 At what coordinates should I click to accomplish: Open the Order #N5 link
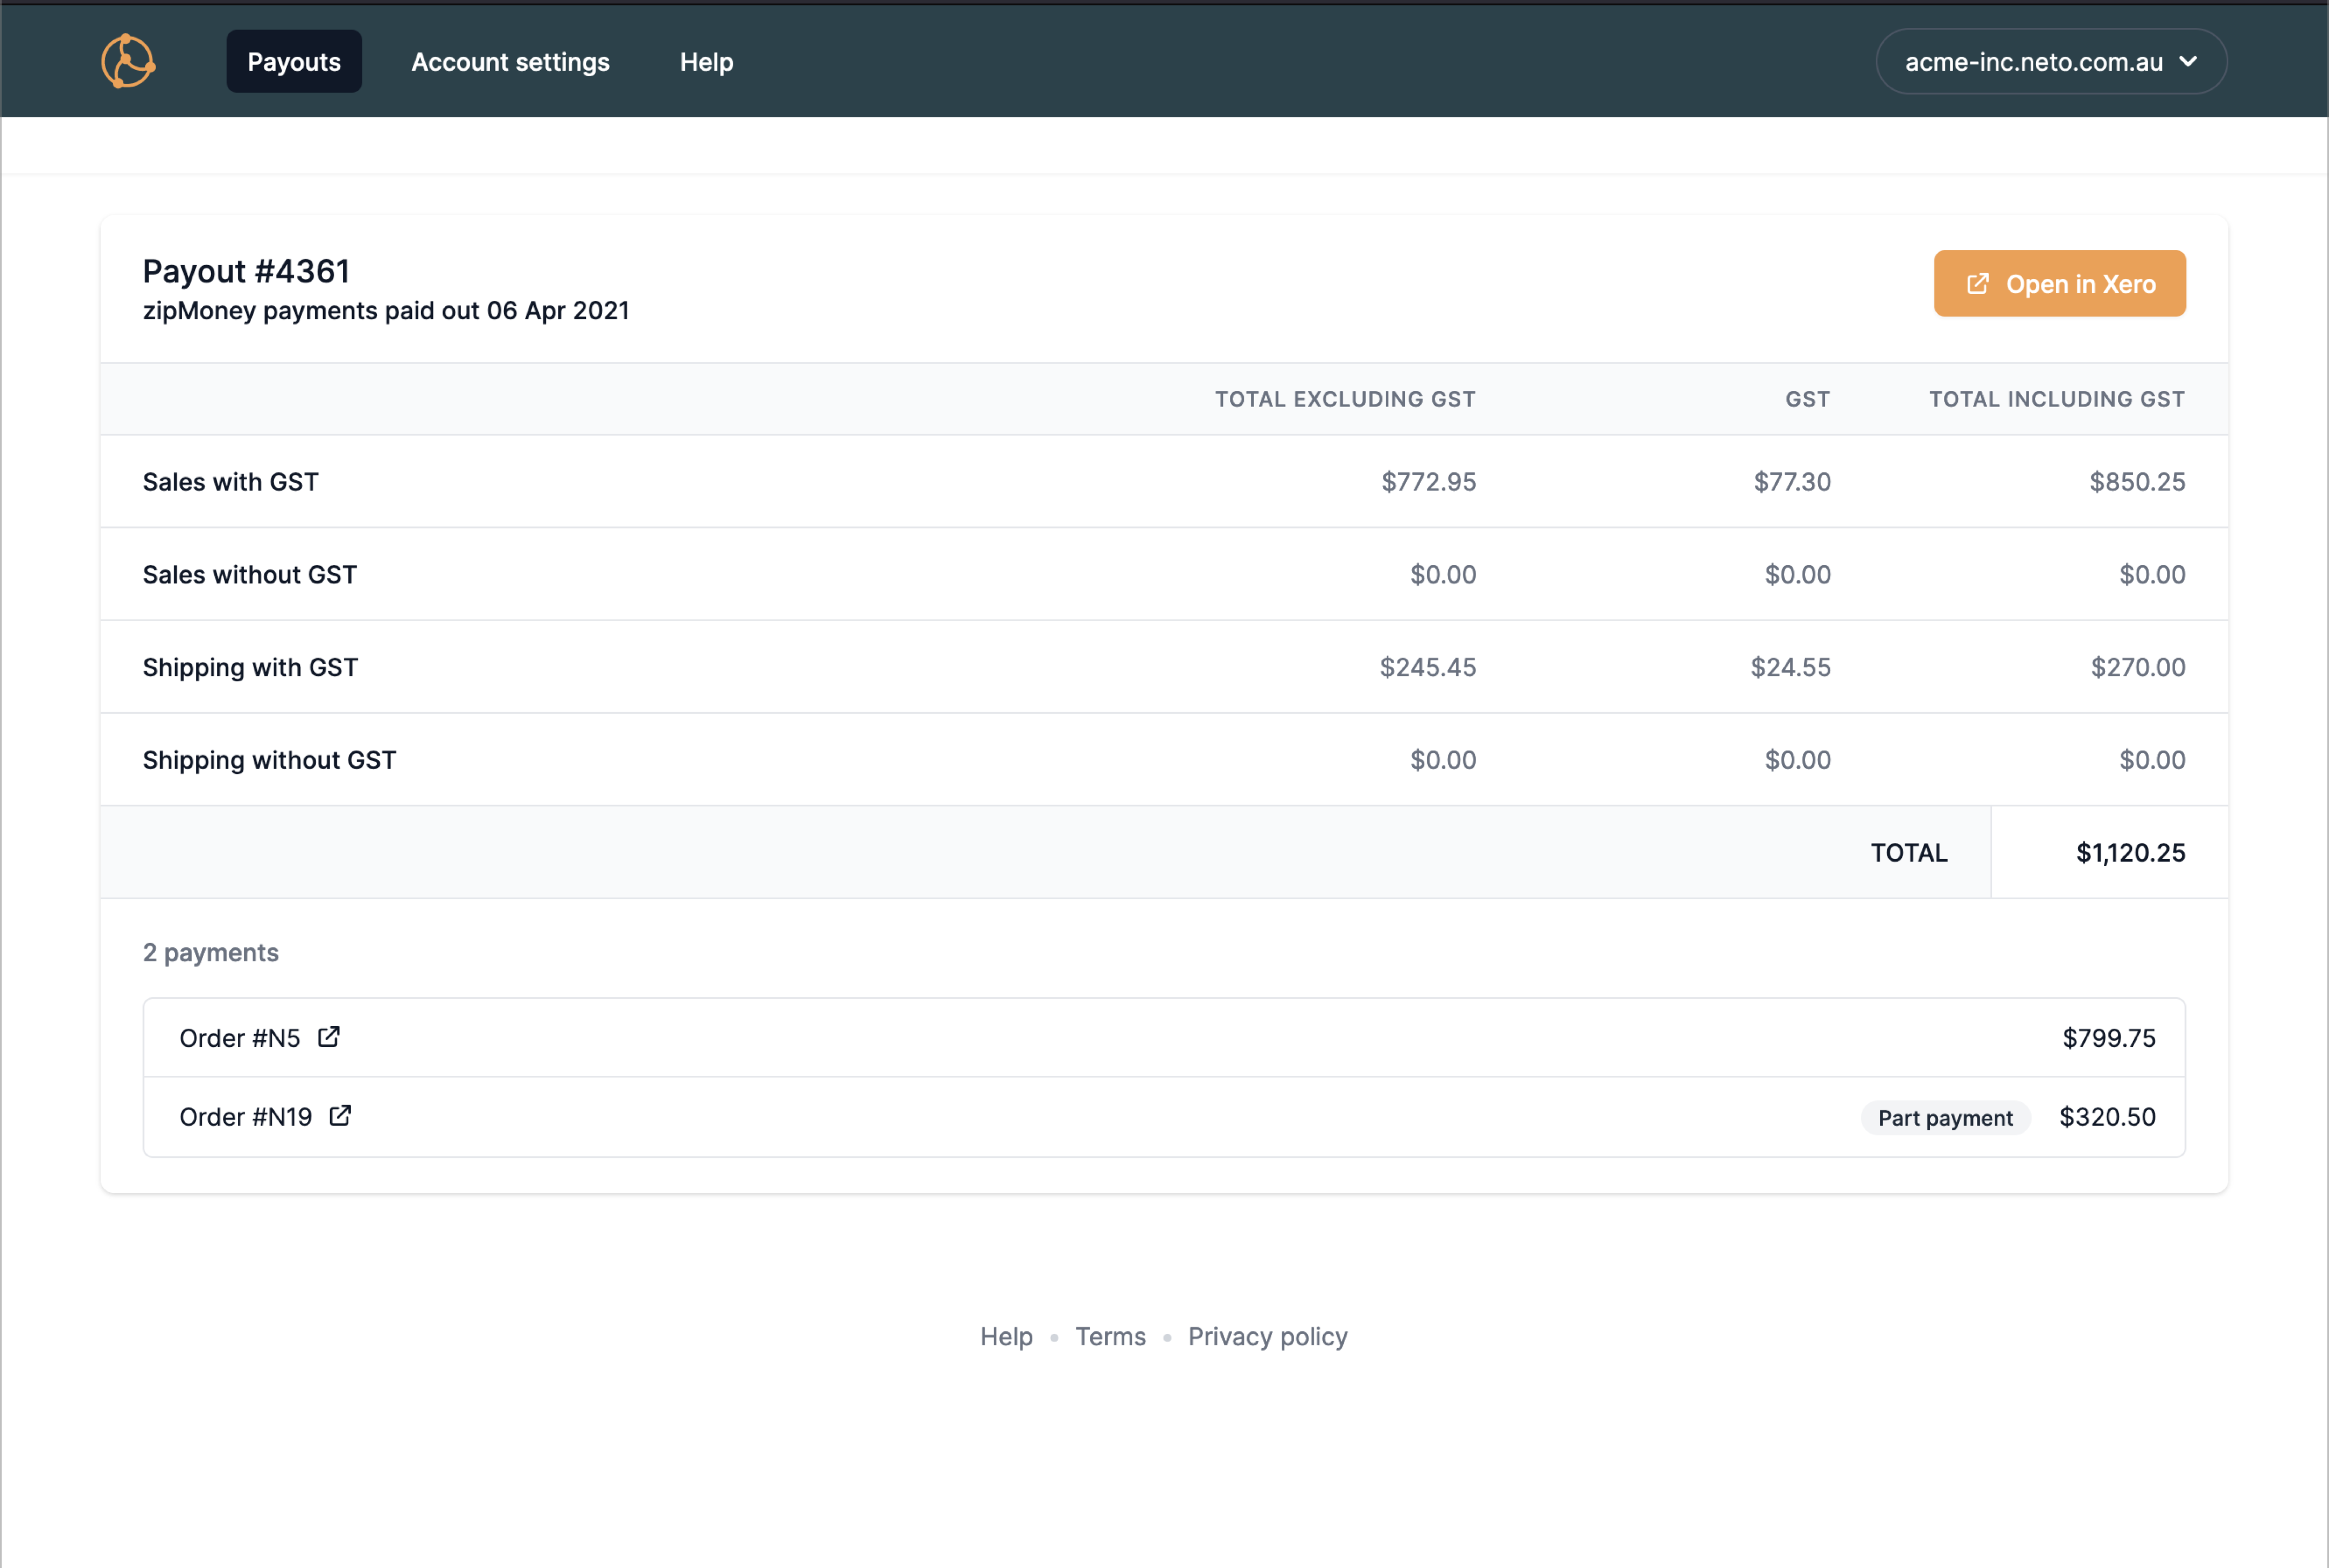(x=240, y=1038)
